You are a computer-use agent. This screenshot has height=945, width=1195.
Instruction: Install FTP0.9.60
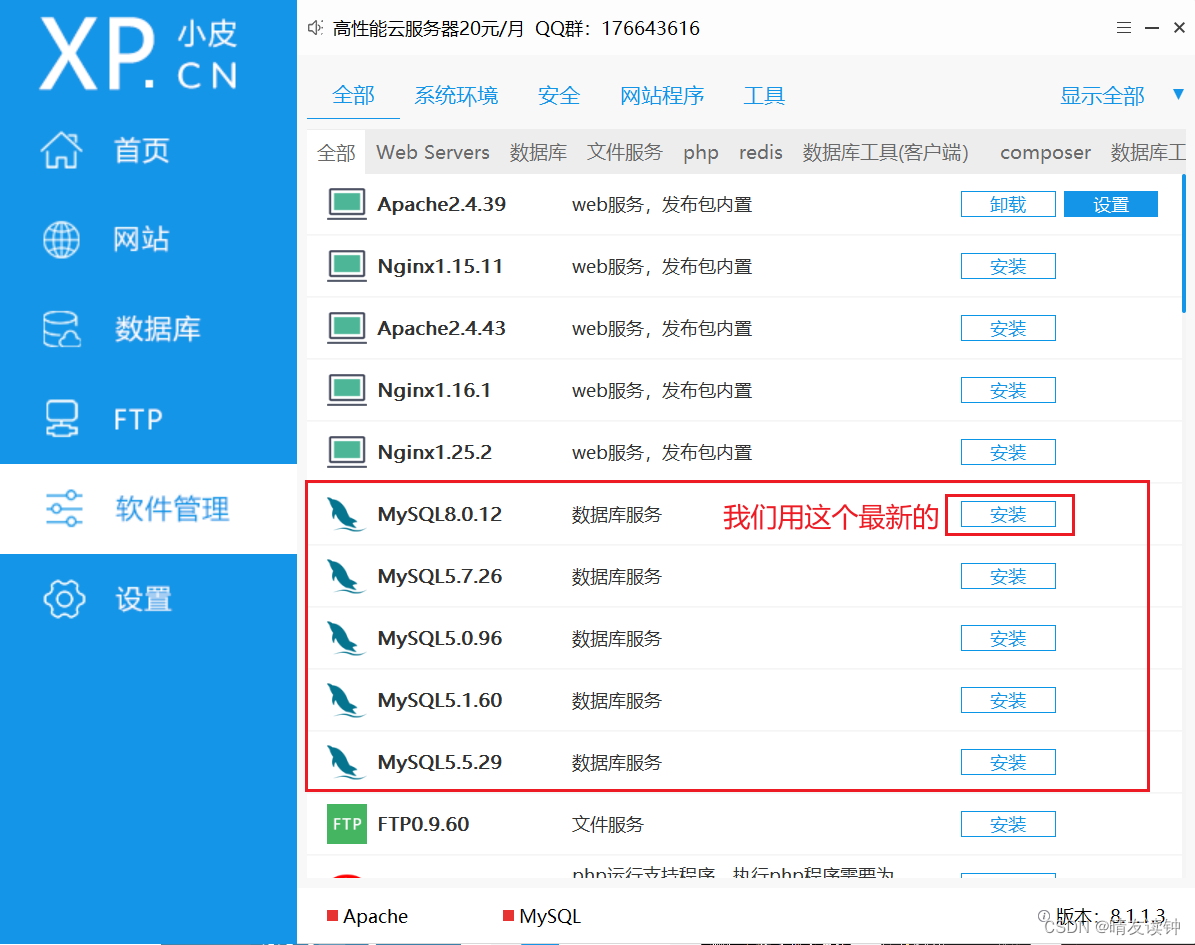pyautogui.click(x=1008, y=824)
